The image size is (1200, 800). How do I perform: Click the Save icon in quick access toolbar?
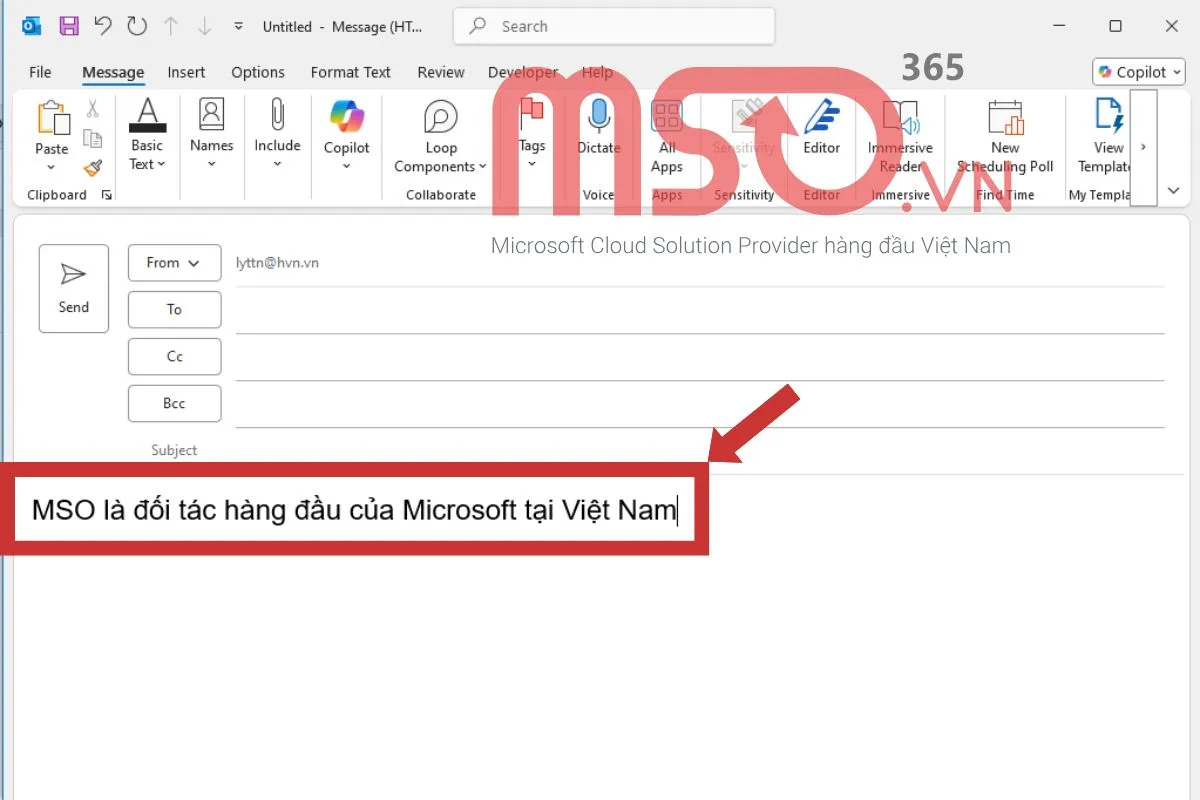(x=67, y=26)
